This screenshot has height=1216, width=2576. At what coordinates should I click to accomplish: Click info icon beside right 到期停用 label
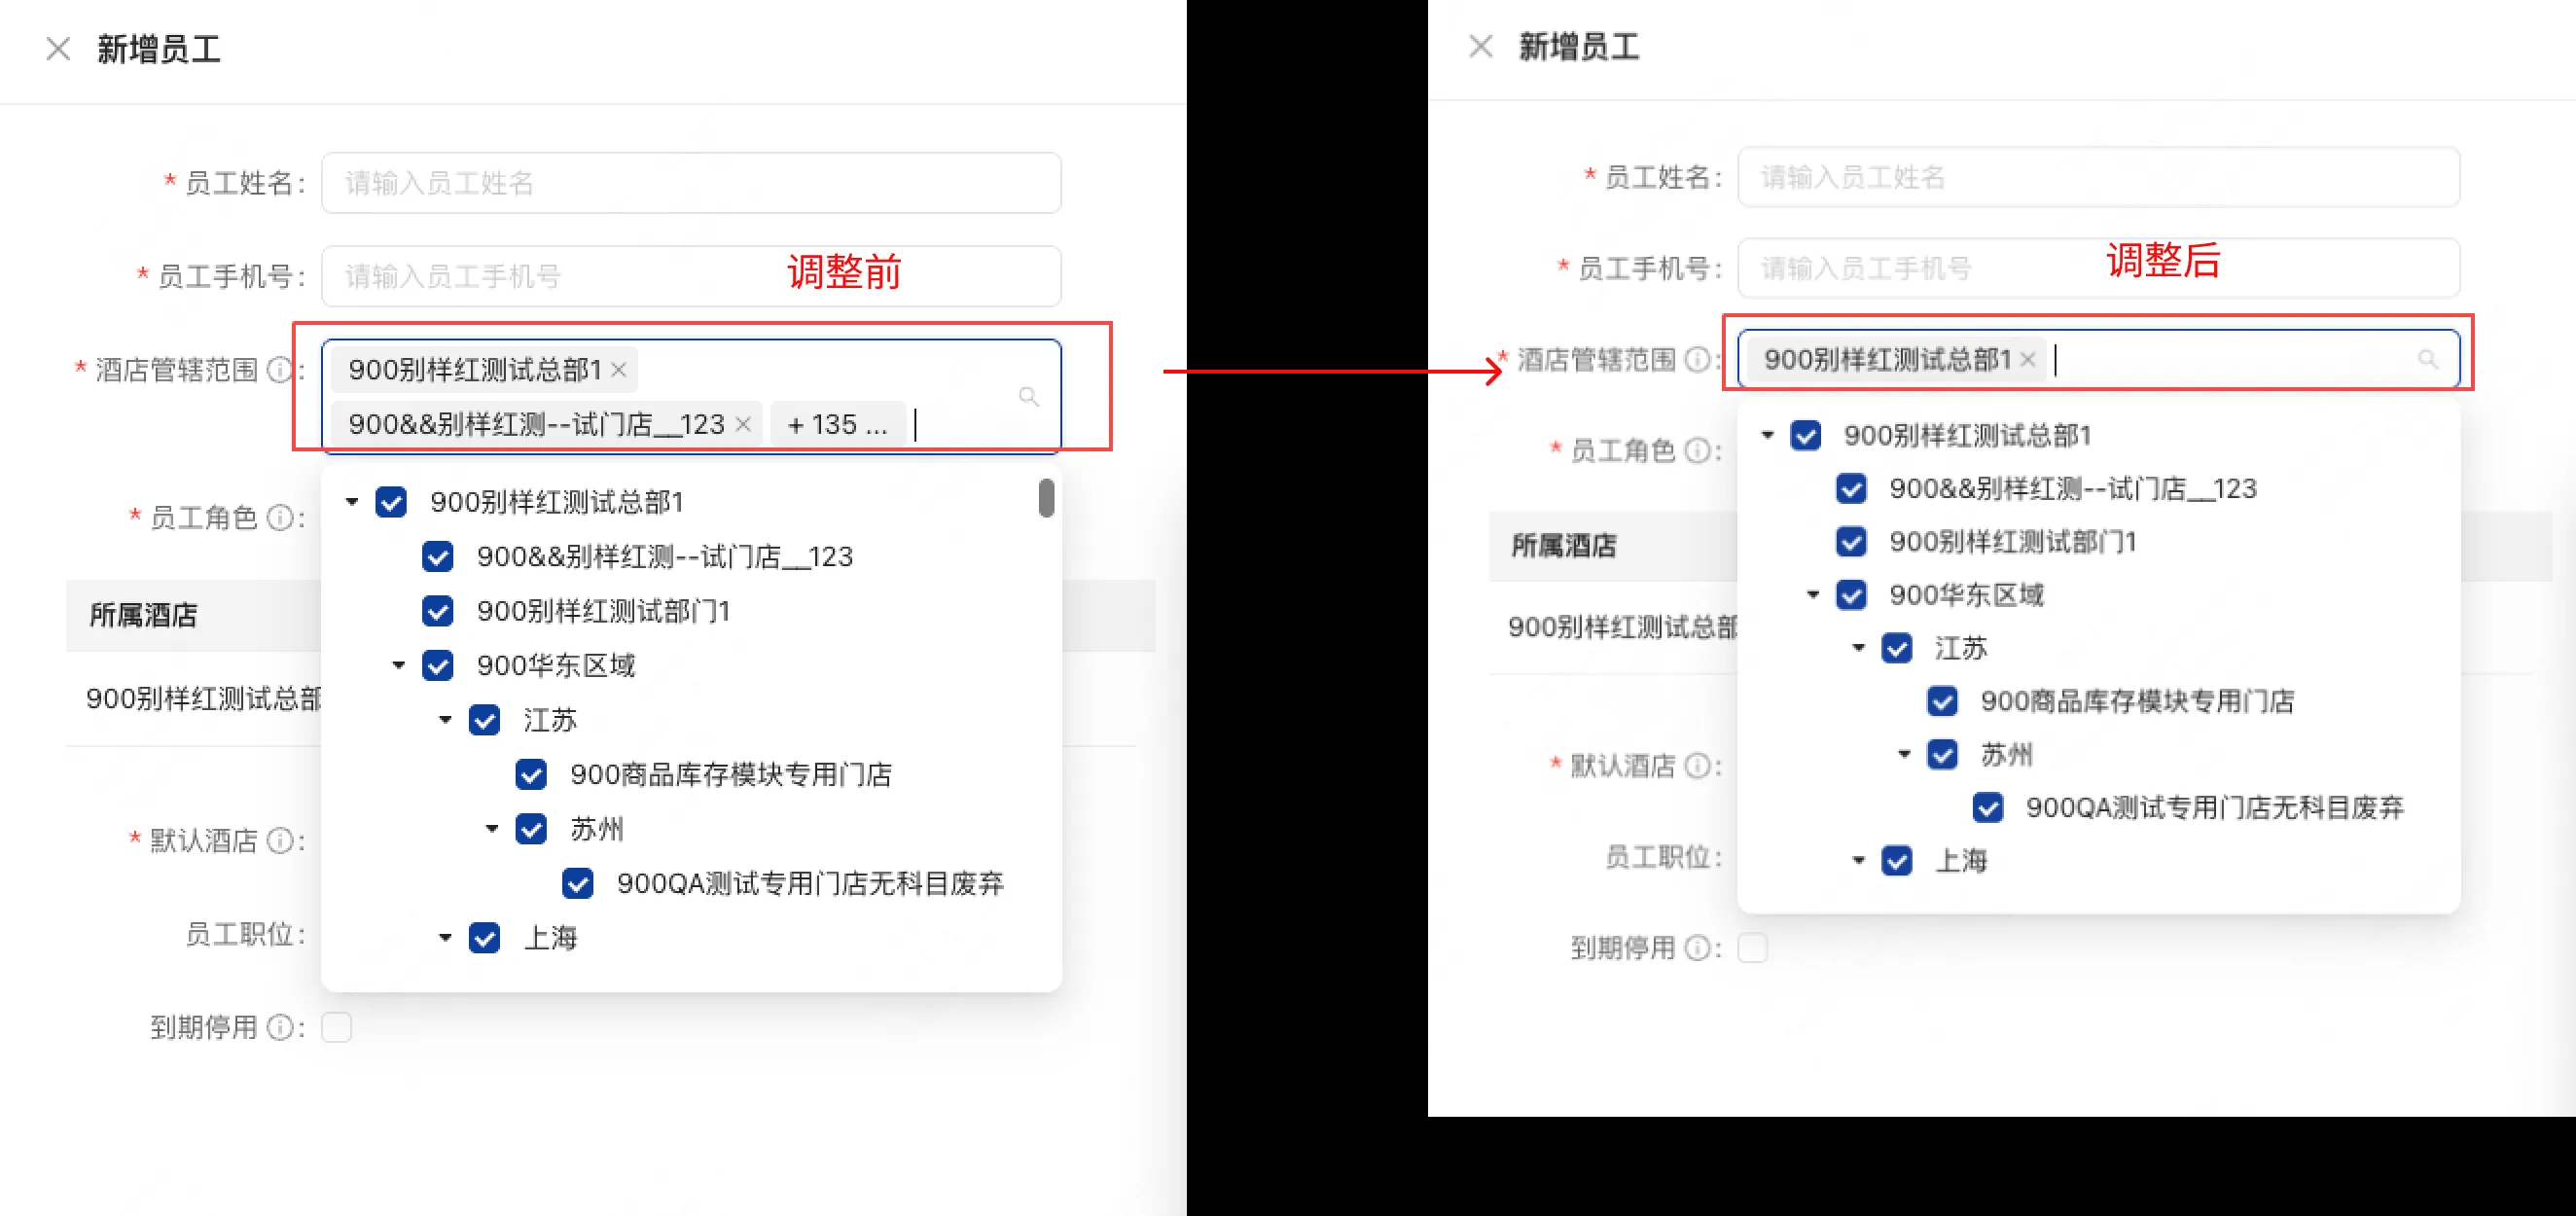[x=1697, y=947]
